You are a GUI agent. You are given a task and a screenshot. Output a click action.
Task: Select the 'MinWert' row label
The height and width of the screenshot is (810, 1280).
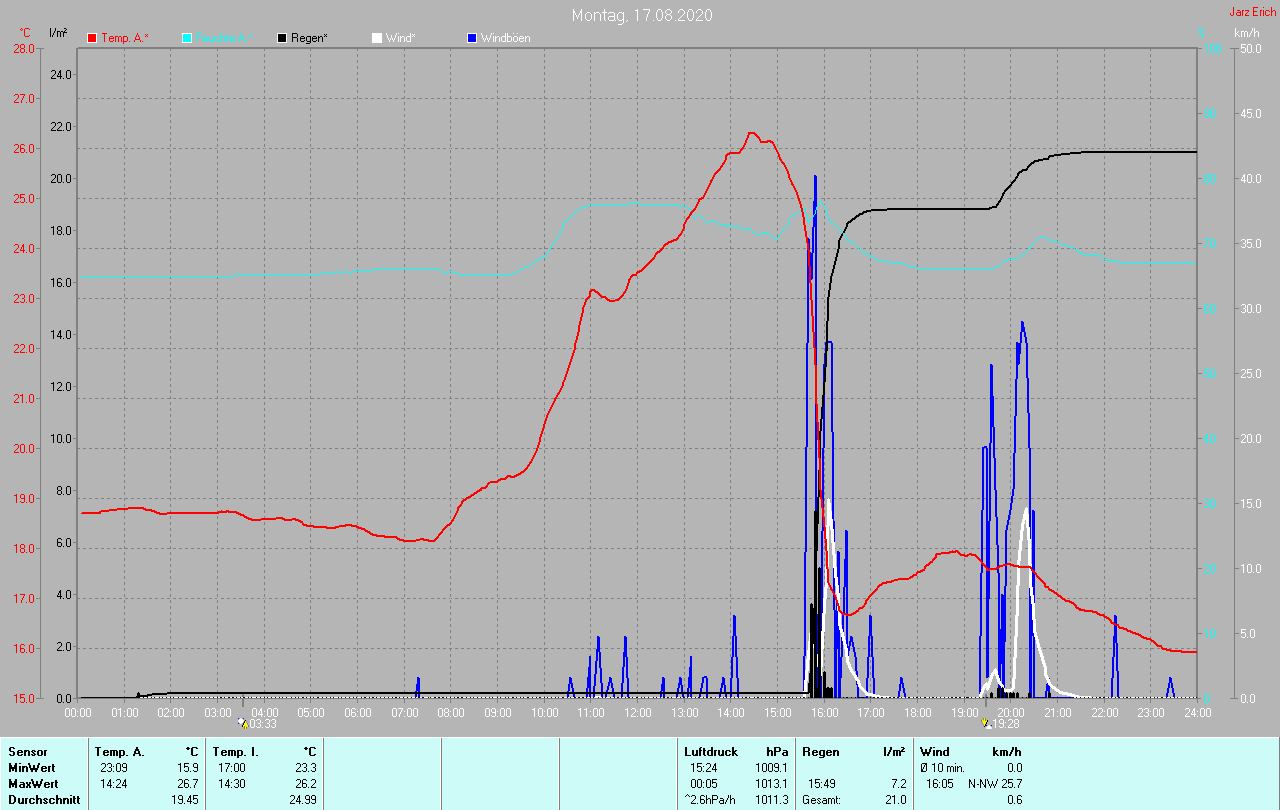[x=32, y=767]
